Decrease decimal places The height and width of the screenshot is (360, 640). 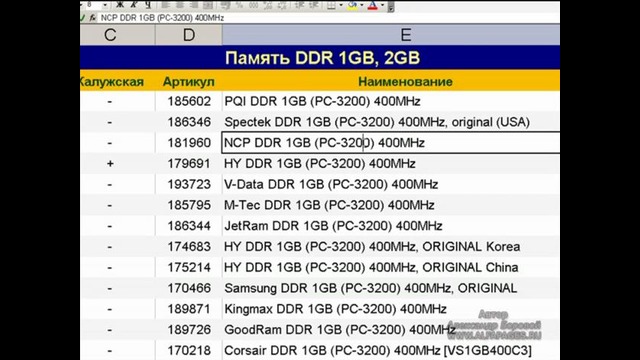pos(282,4)
